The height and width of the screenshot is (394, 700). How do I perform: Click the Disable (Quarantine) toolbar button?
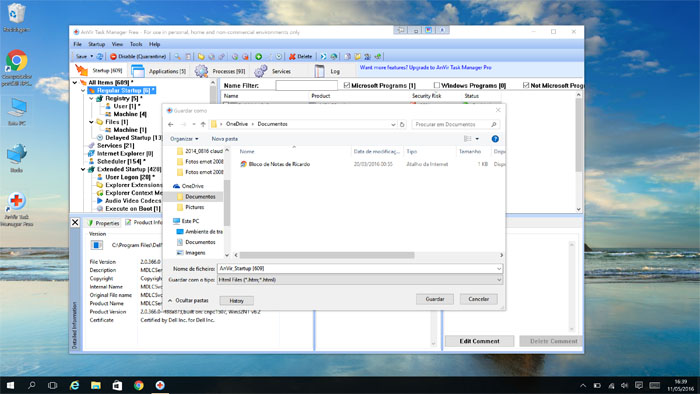138,57
